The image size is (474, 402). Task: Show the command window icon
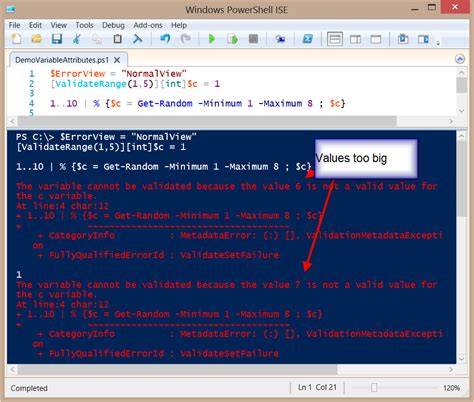pyautogui.click(x=403, y=39)
